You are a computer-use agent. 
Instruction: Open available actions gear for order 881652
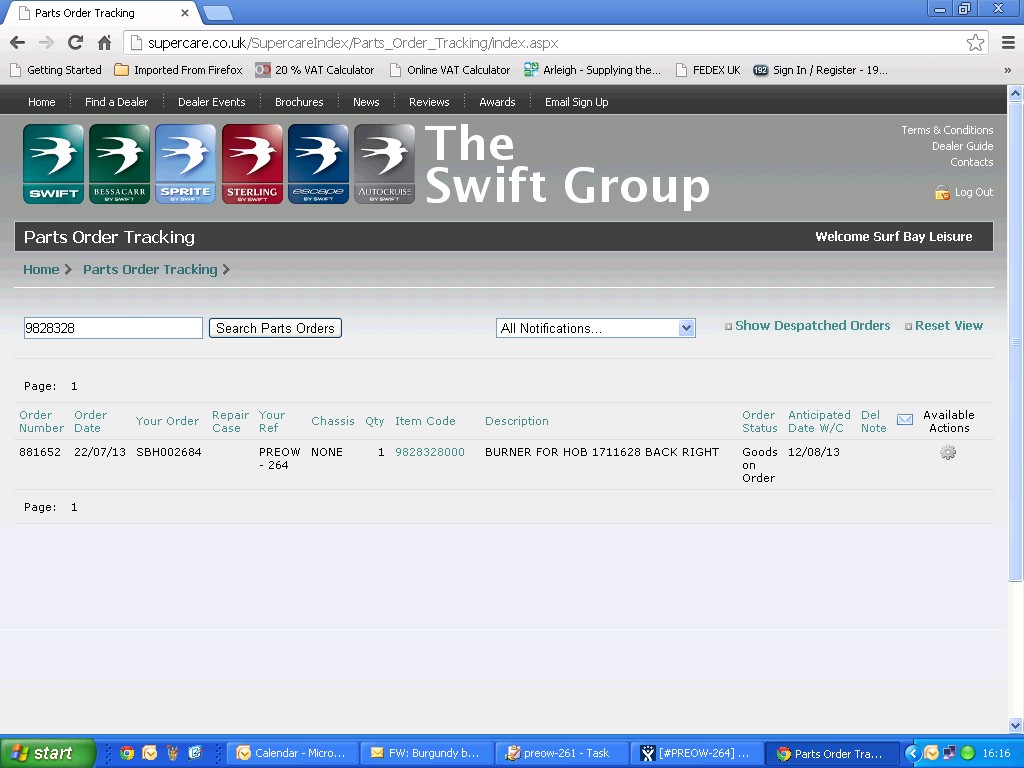[948, 452]
